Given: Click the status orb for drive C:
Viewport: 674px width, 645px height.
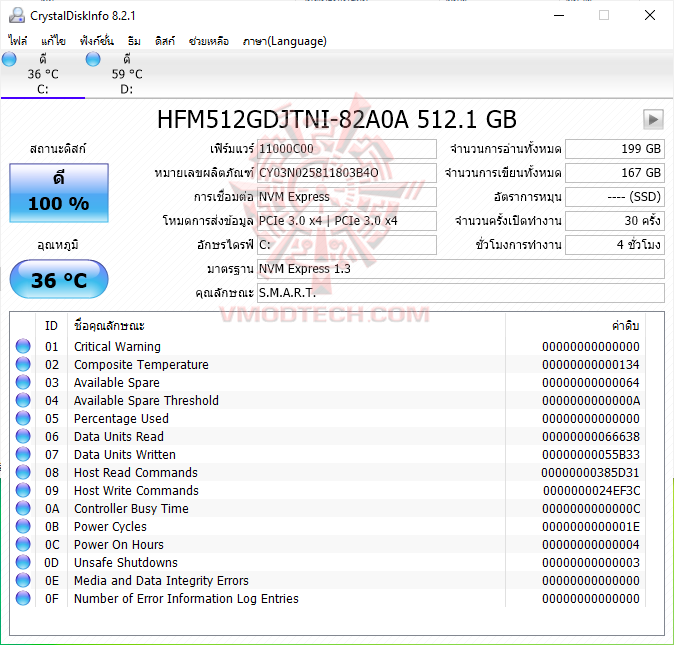Looking at the screenshot, I should click(x=10, y=60).
